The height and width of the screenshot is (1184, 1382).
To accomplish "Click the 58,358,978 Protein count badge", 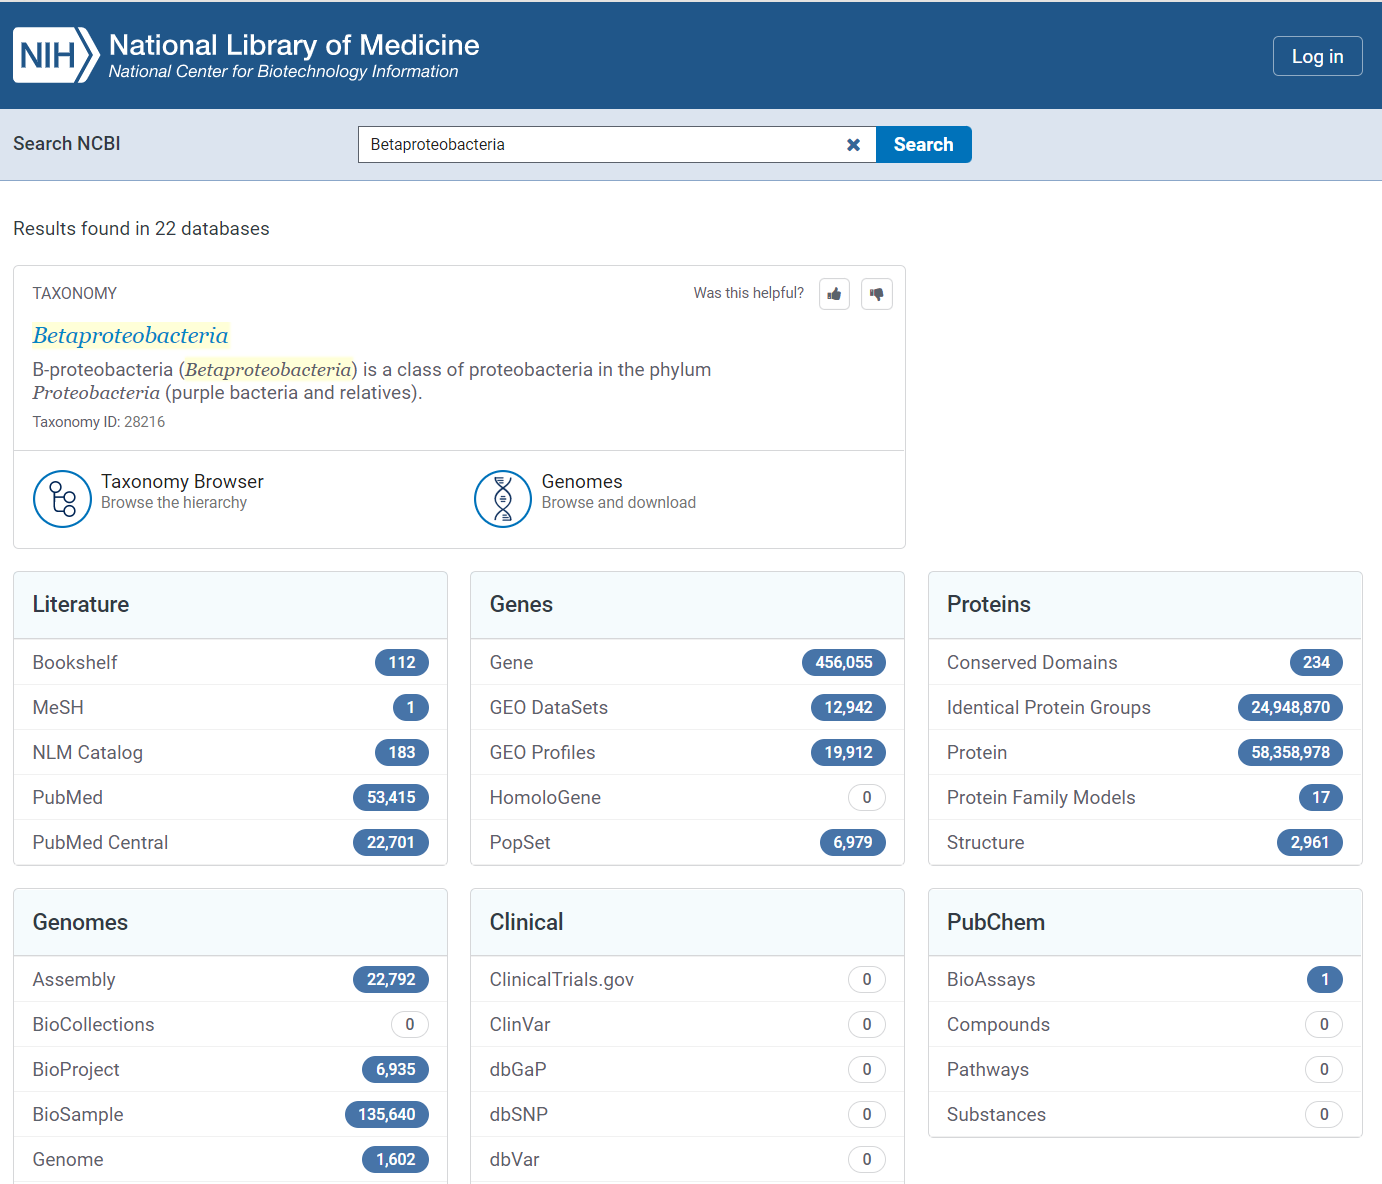I will click(1290, 752).
